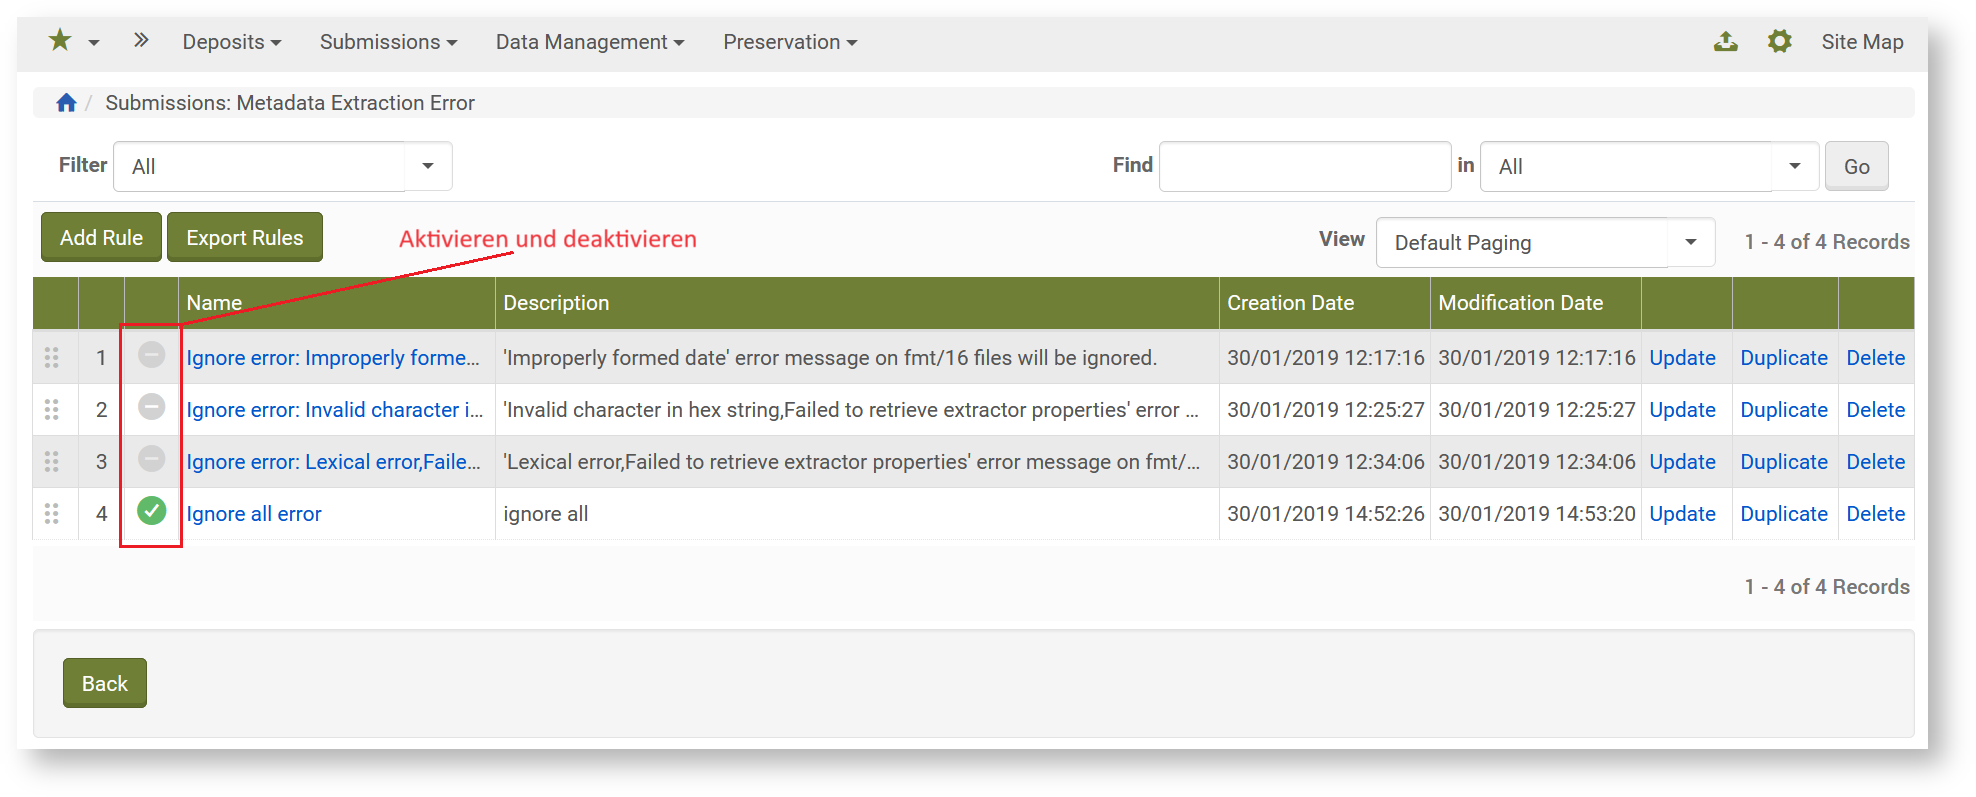Deactivate the 'Ignore all error' rule
The width and height of the screenshot is (1976, 797).
[x=151, y=511]
